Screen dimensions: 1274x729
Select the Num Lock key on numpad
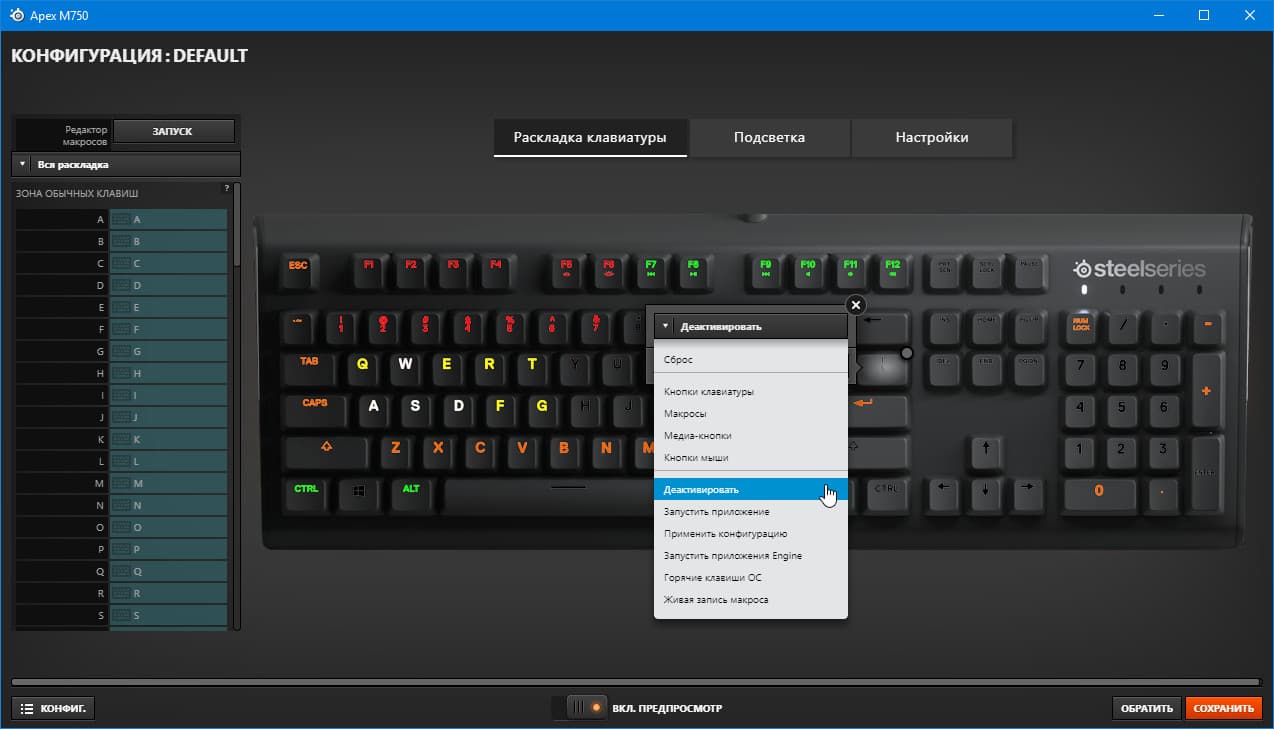click(x=1081, y=325)
